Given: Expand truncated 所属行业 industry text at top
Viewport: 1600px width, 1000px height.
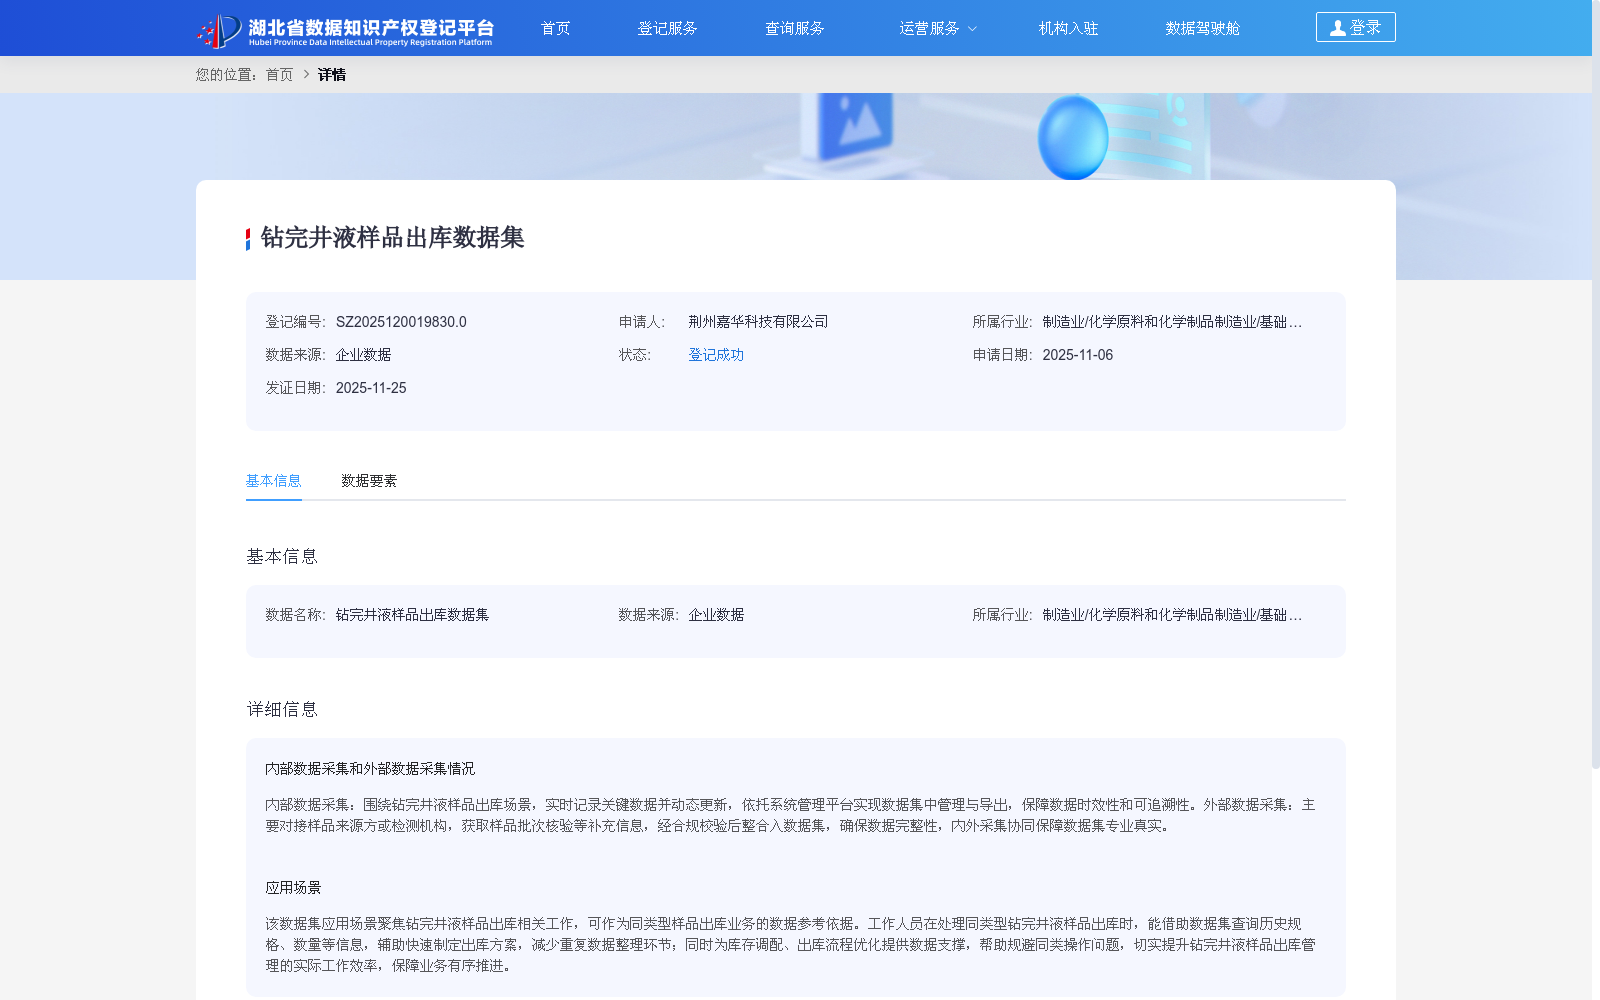Looking at the screenshot, I should click(x=1295, y=321).
